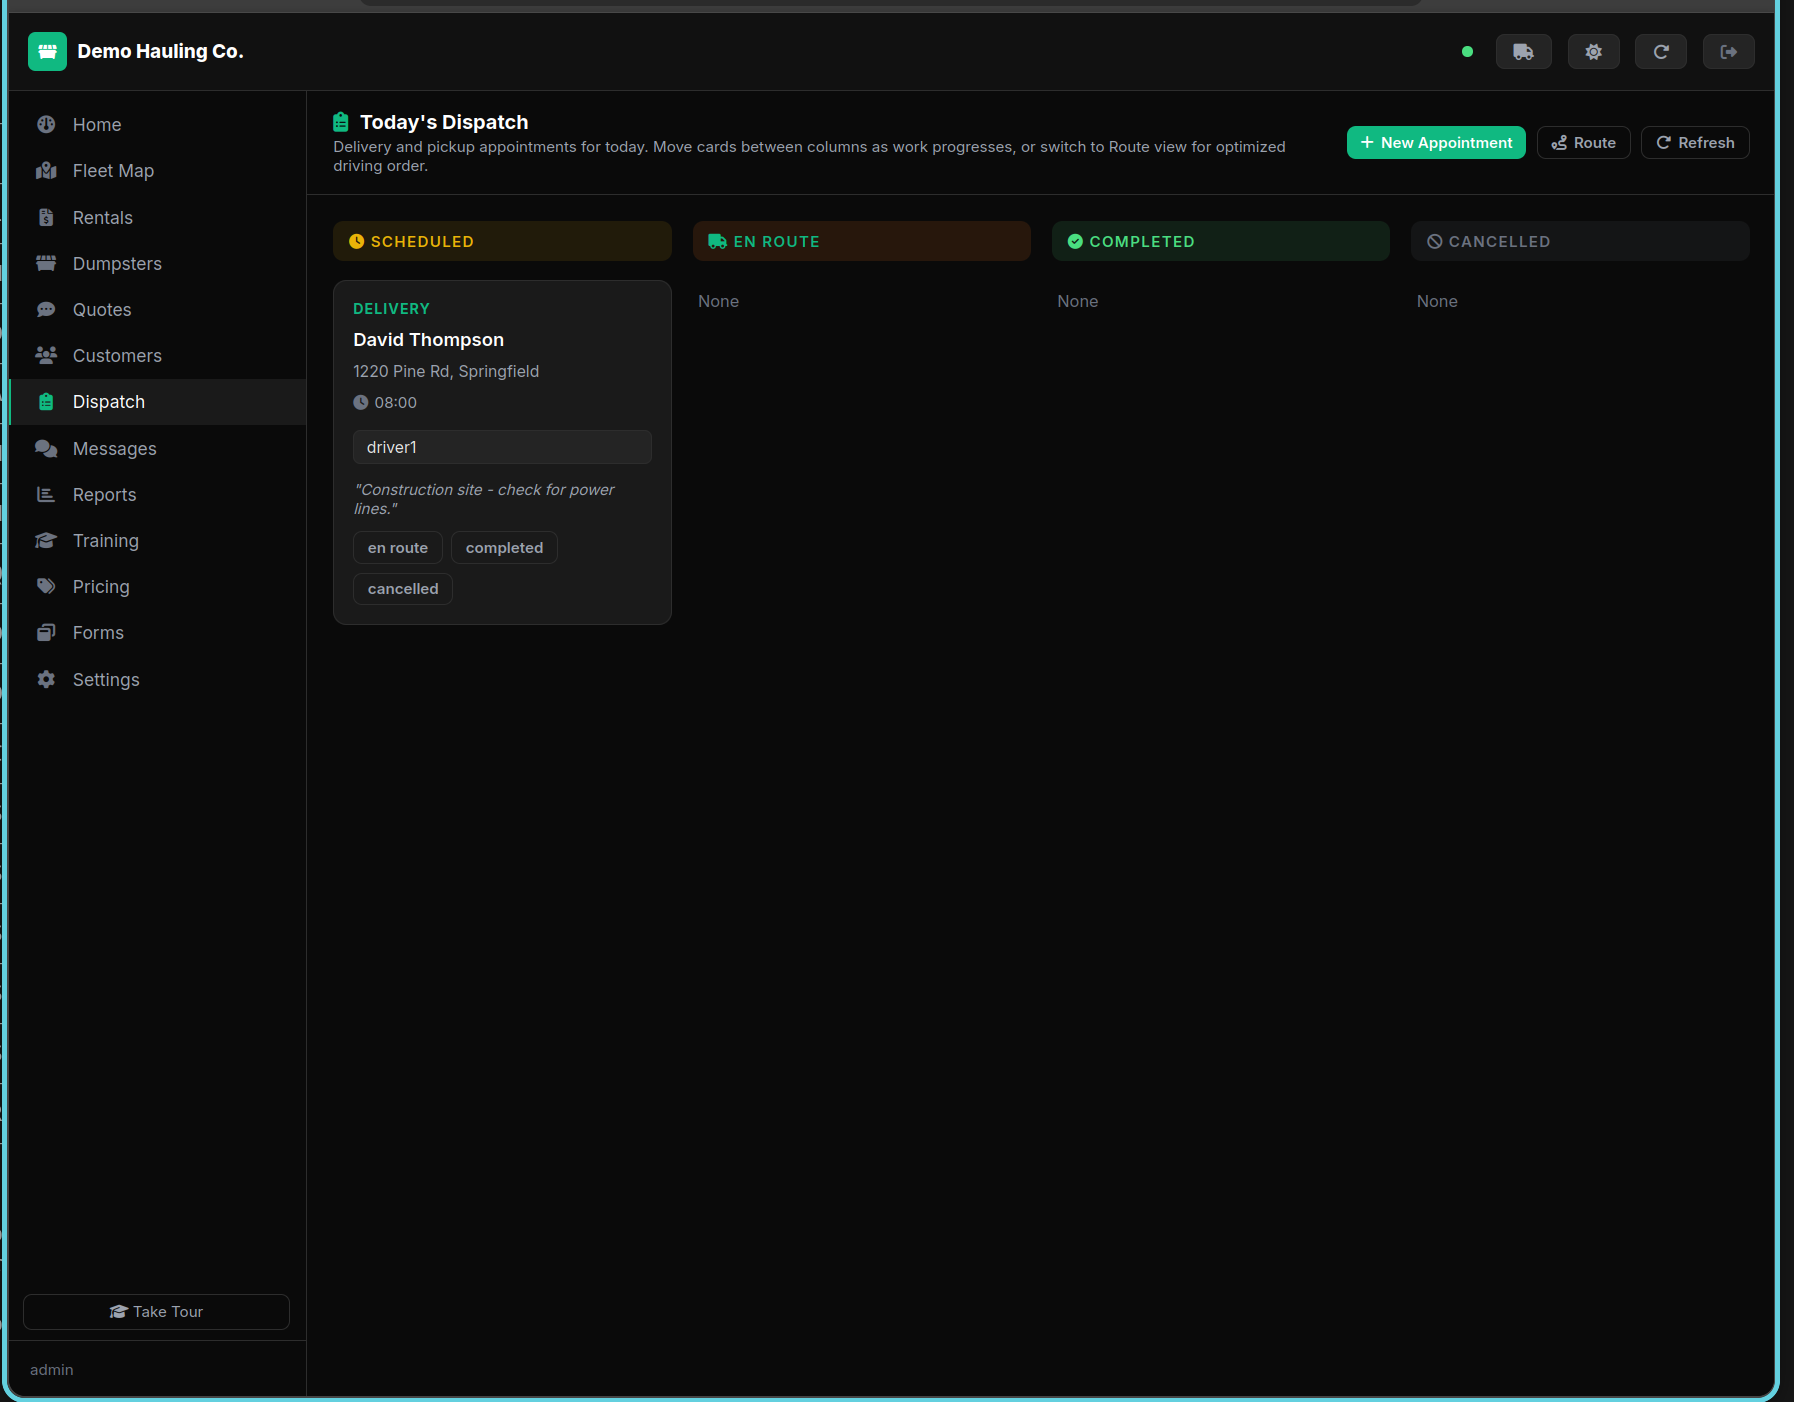The image size is (1794, 1402).
Task: Open Fleet Map from the sidebar
Action: [x=112, y=170]
